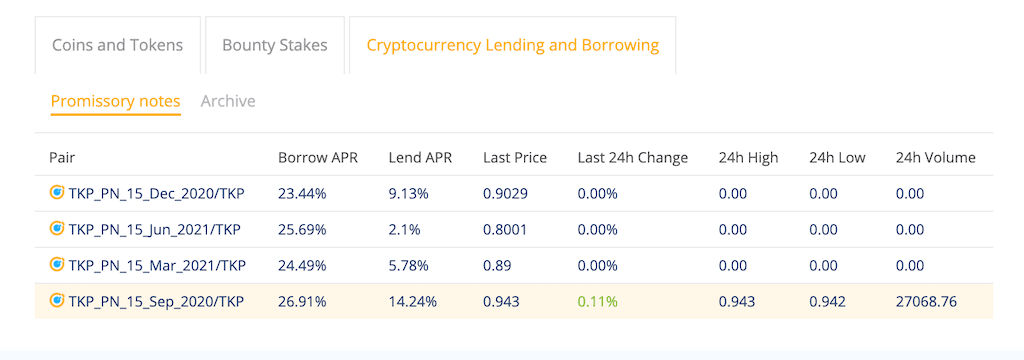Open the Bounty Stakes tab
The height and width of the screenshot is (360, 1024).
pos(275,45)
